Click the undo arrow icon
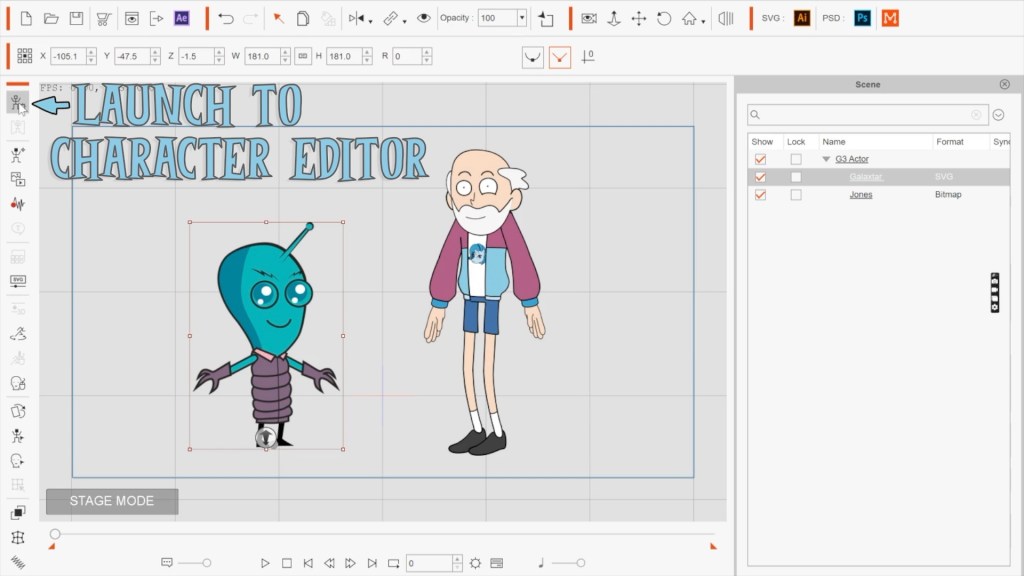This screenshot has width=1024, height=576. [x=226, y=18]
